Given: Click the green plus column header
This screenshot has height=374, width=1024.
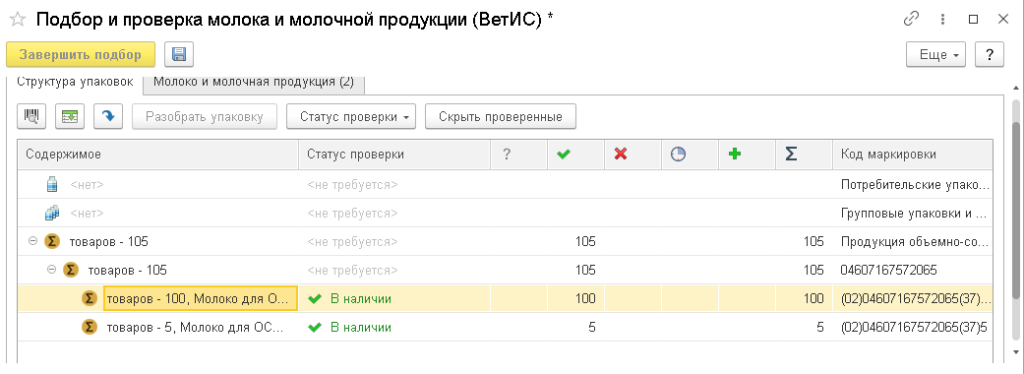Looking at the screenshot, I should coord(735,155).
